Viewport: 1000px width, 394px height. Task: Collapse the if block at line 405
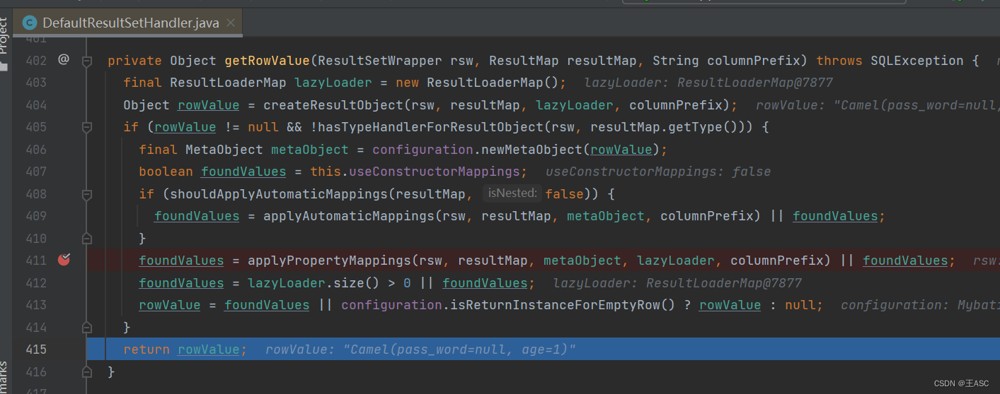pyautogui.click(x=87, y=128)
